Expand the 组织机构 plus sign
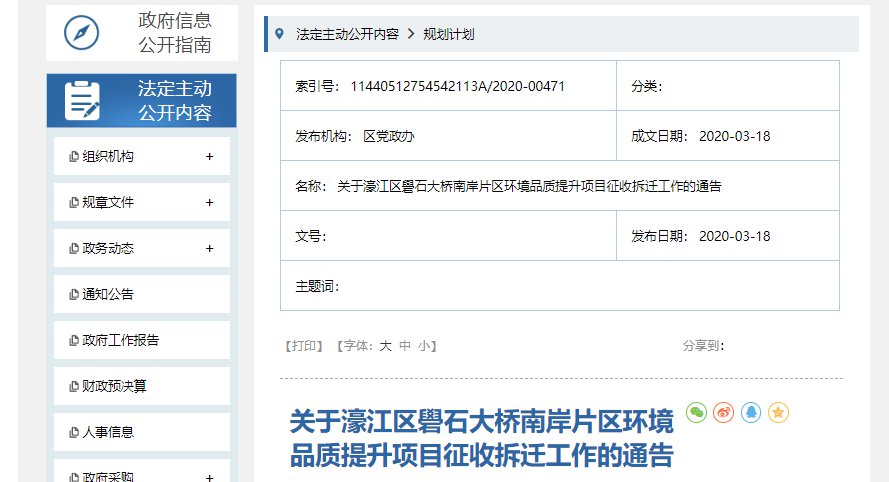Screen dimensions: 889x482 pyautogui.click(x=209, y=157)
